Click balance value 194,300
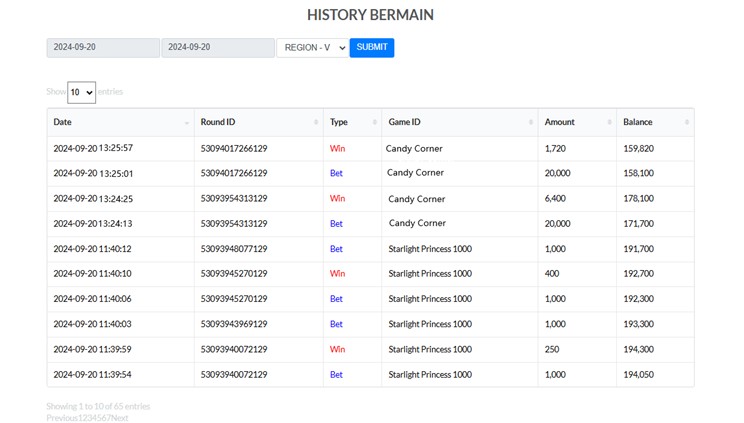Image resolution: width=744 pixels, height=423 pixels. point(639,349)
